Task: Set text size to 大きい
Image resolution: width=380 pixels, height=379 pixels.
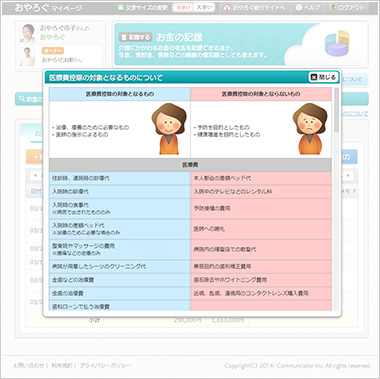Action: (203, 7)
